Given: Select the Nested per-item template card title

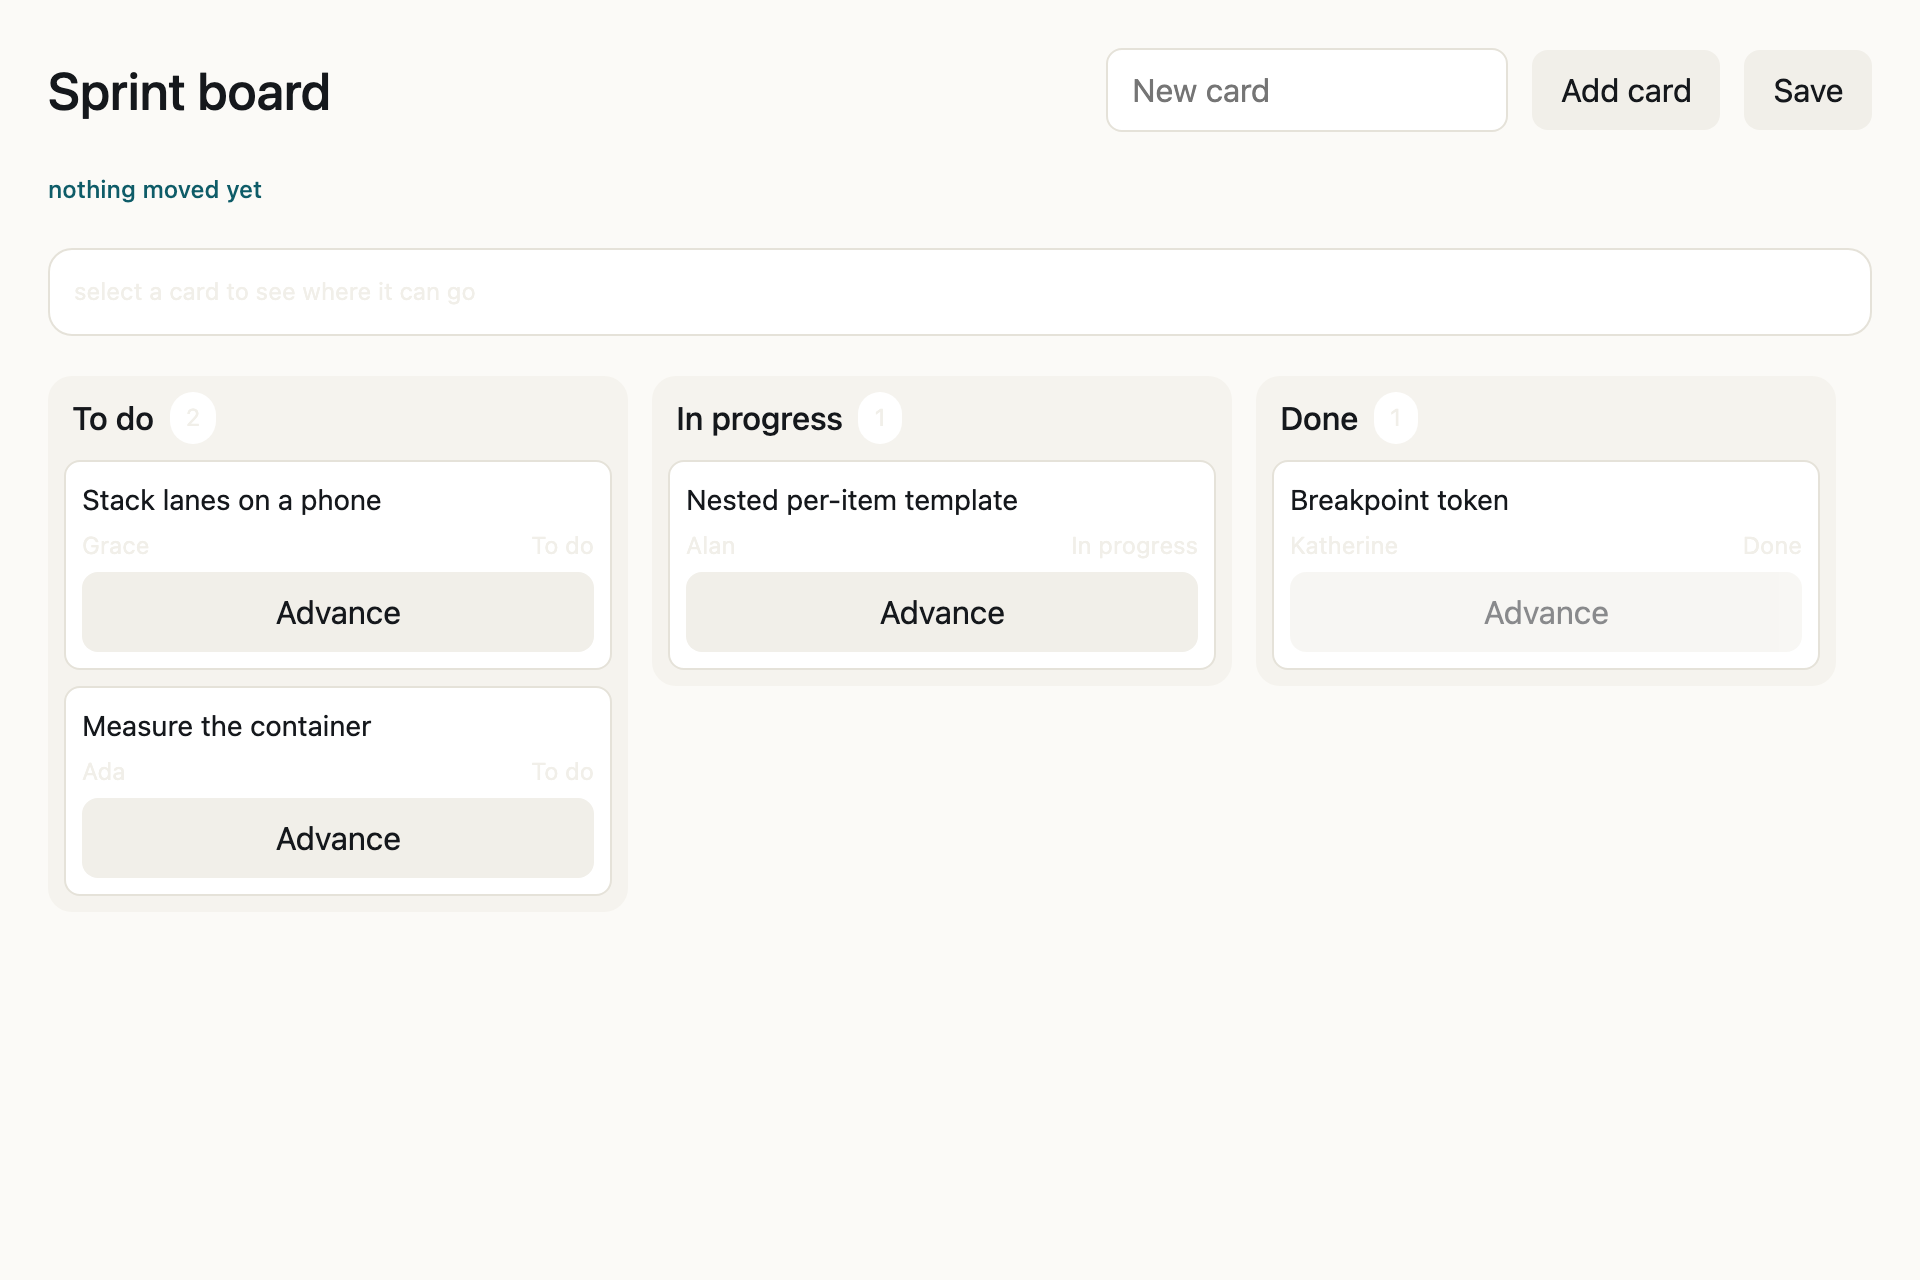Looking at the screenshot, I should (x=852, y=500).
